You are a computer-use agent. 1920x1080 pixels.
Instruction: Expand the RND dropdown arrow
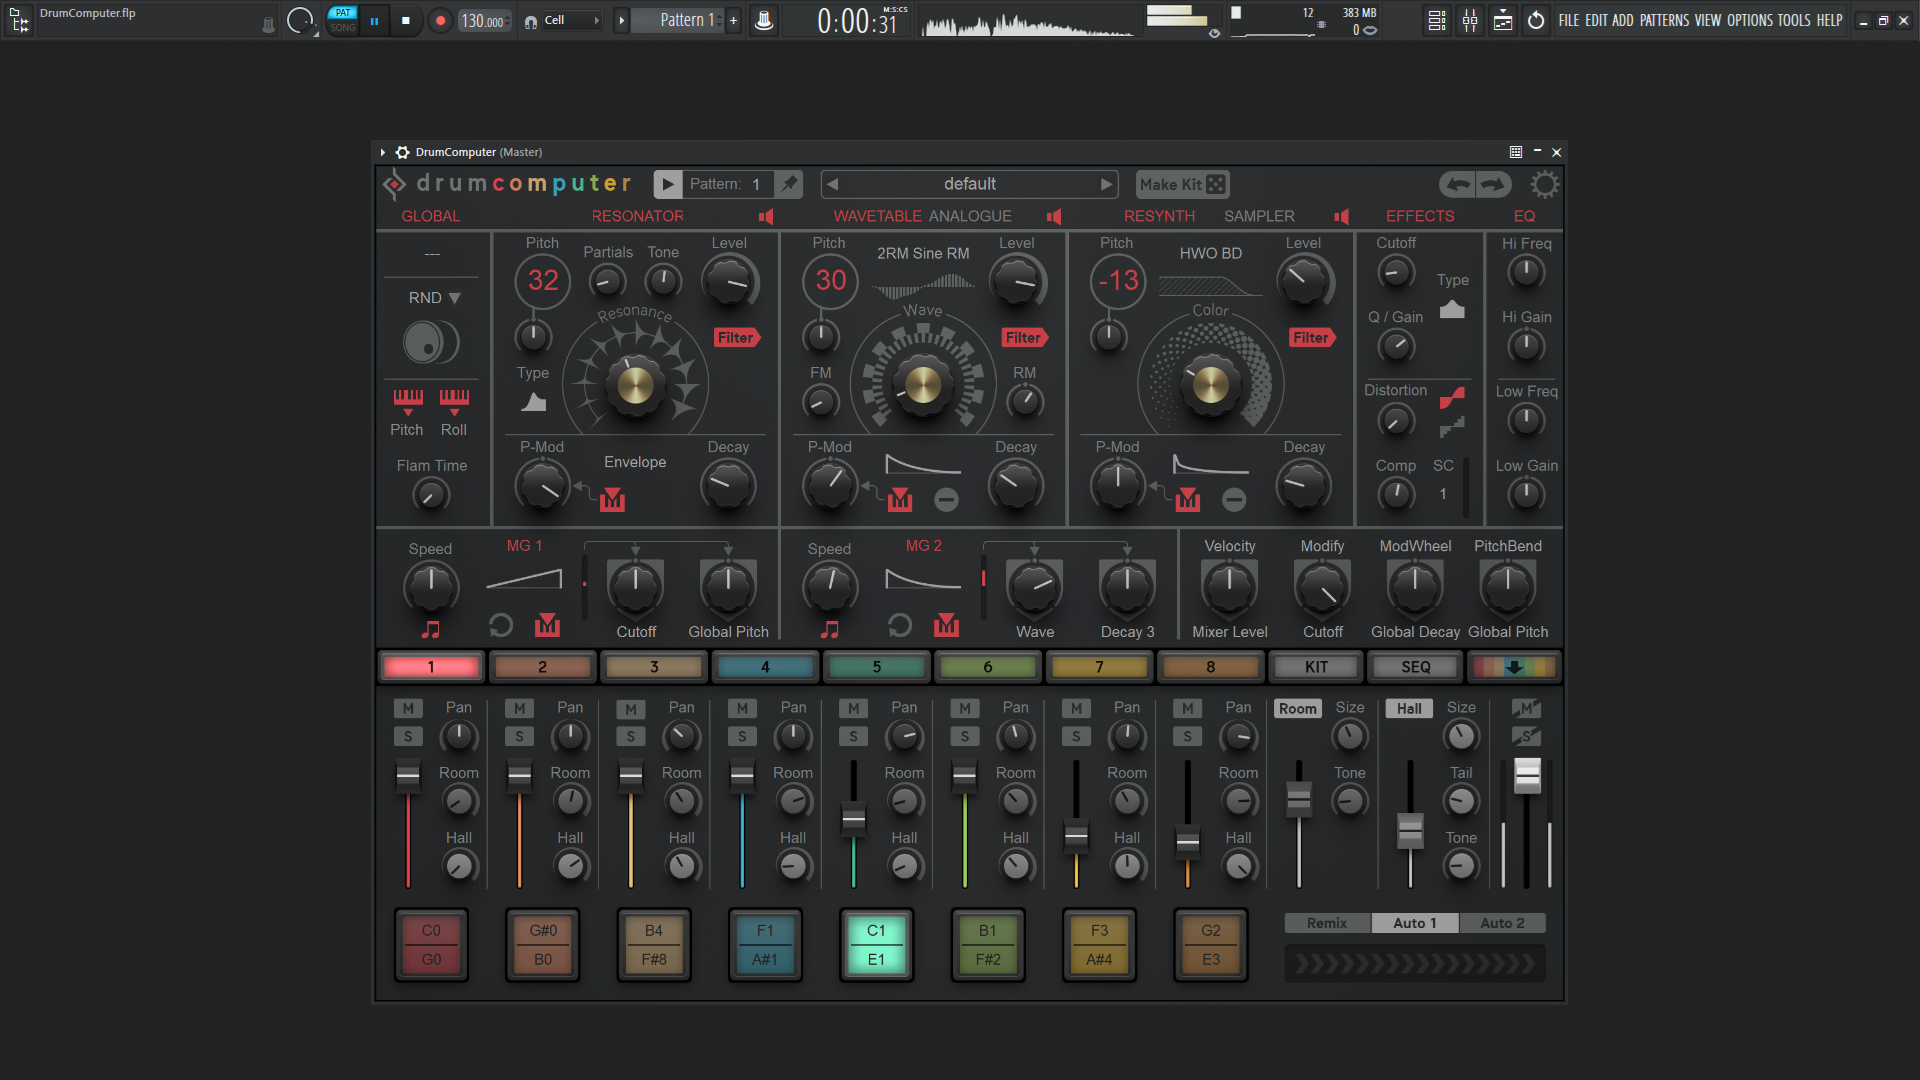pos(455,298)
